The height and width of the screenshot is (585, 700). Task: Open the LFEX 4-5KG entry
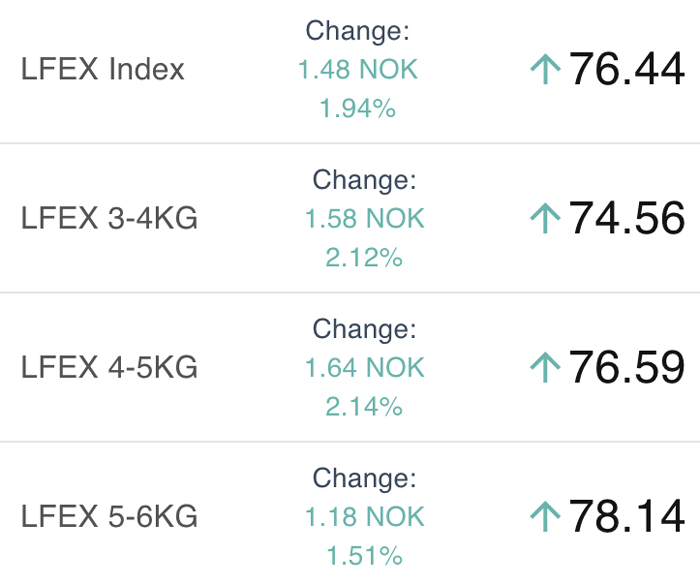(x=109, y=367)
